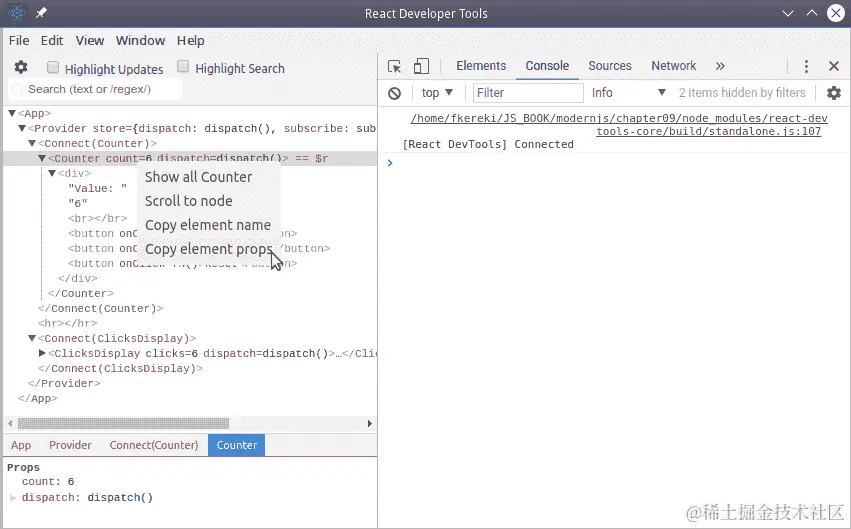
Task: Click the console Filter field
Action: click(528, 93)
